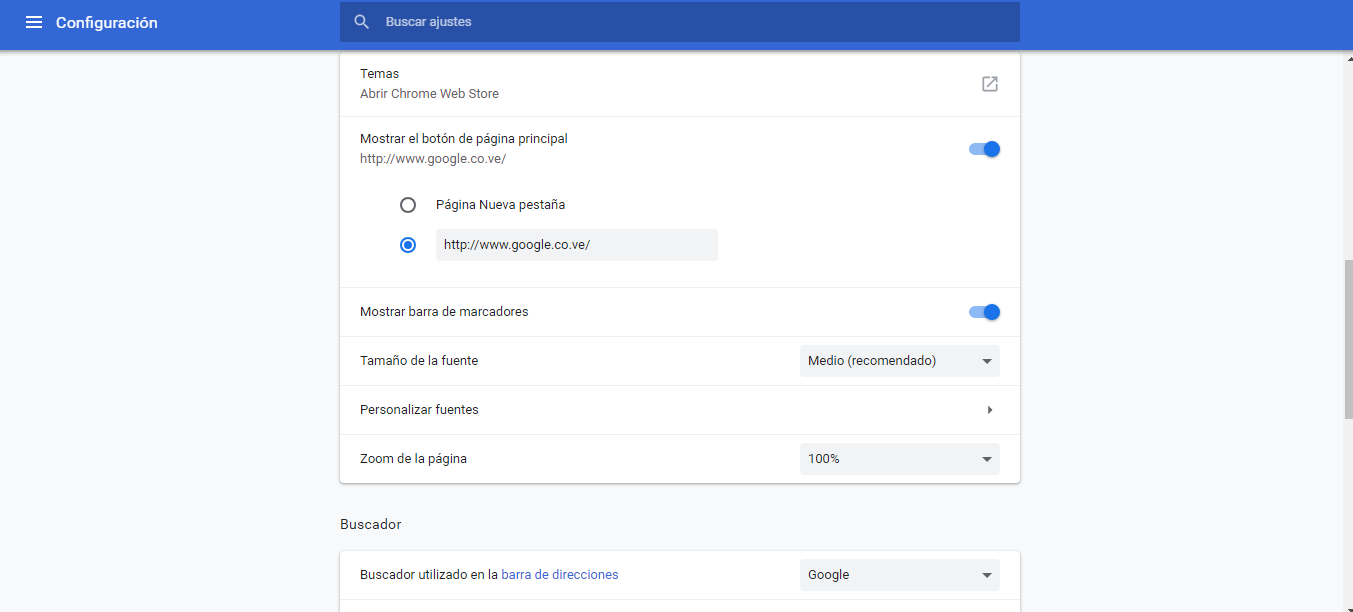This screenshot has width=1353, height=612.
Task: Select the custom URL radio button
Action: click(408, 245)
